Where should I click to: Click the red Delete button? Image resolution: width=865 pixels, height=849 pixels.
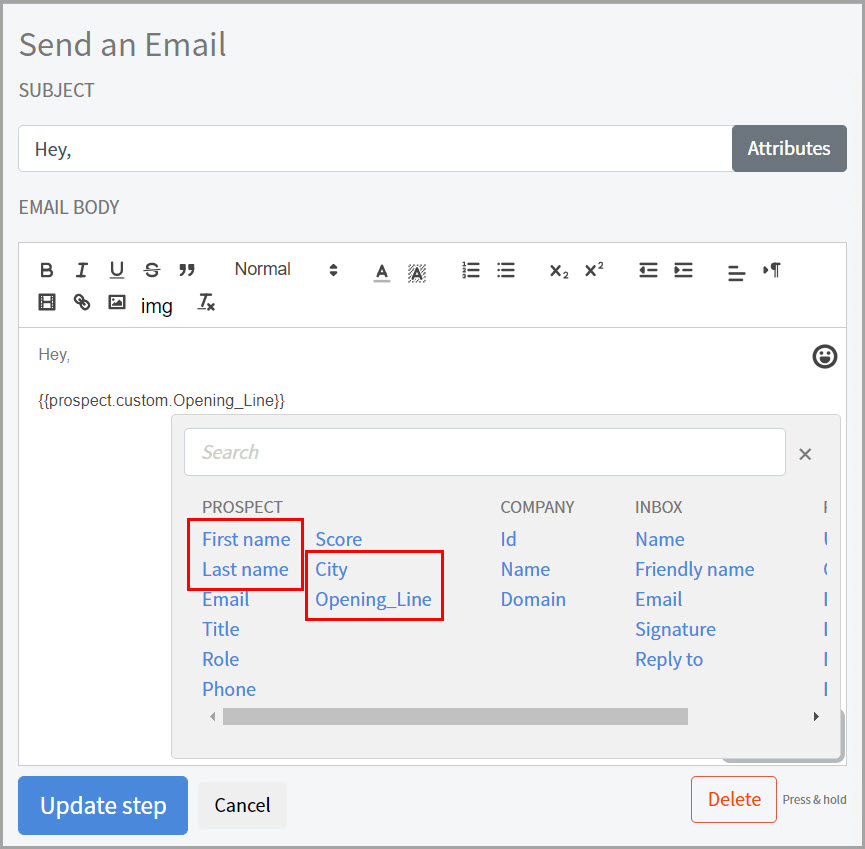pyautogui.click(x=733, y=799)
